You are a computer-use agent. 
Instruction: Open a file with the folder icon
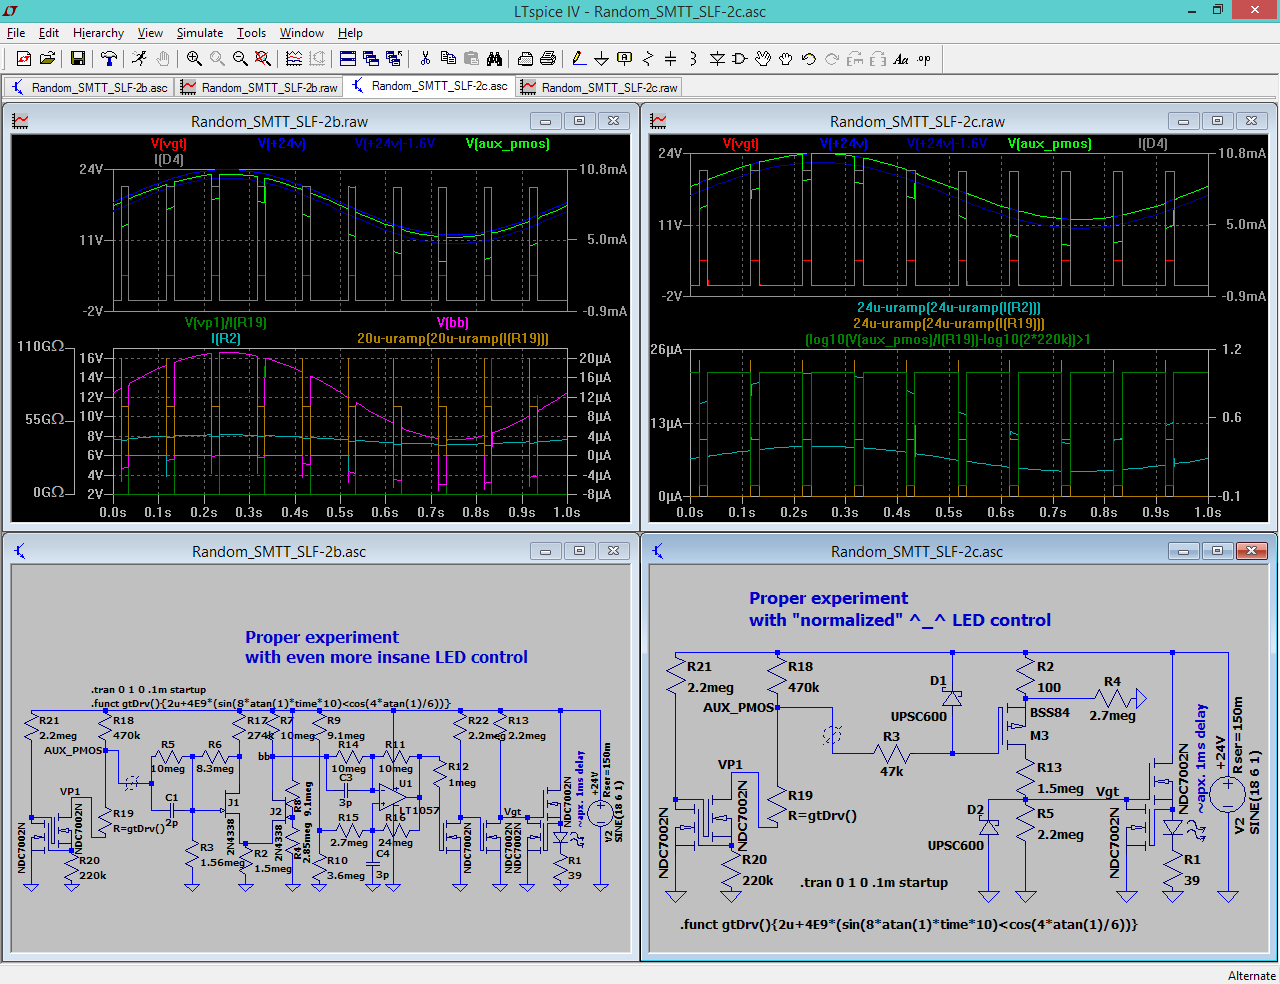coord(47,59)
